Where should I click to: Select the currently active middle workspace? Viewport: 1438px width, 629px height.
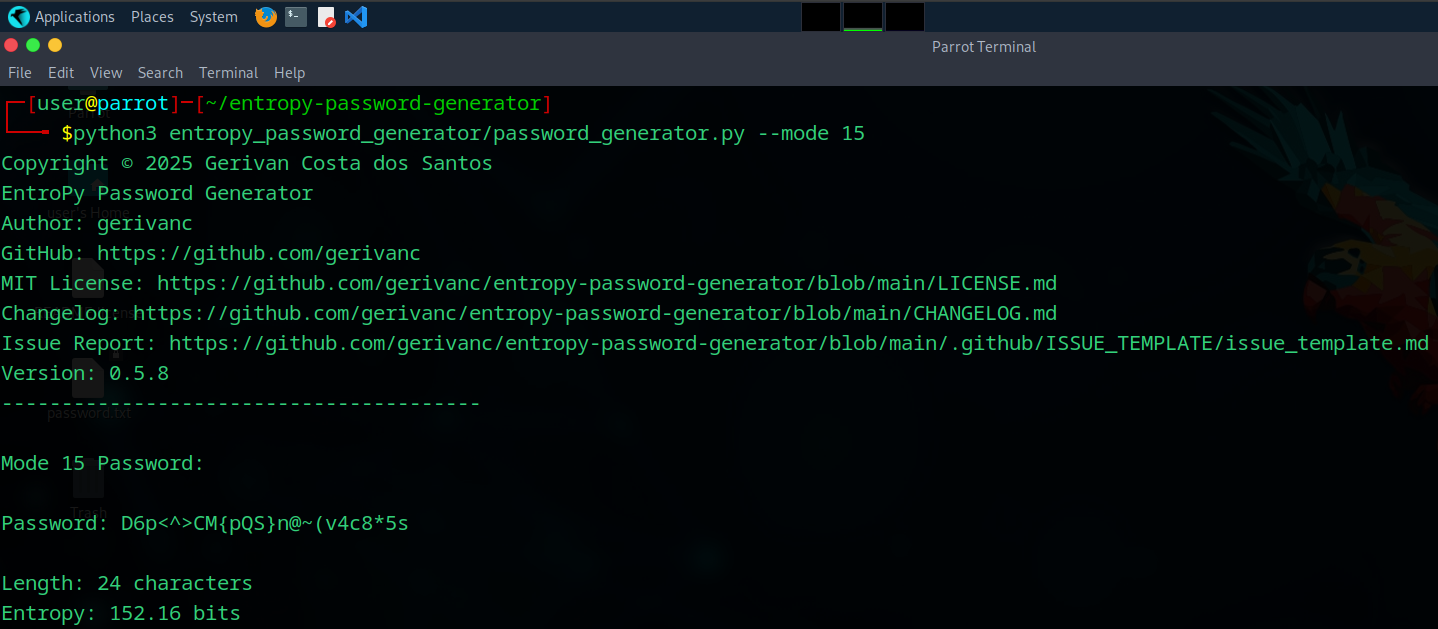[861, 16]
